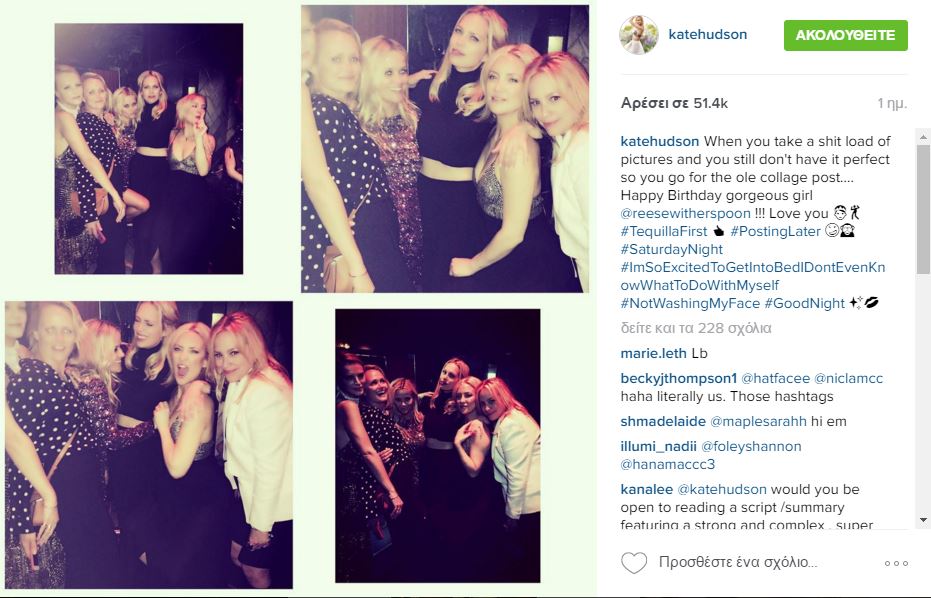Expand all 228 comments link

pos(696,328)
